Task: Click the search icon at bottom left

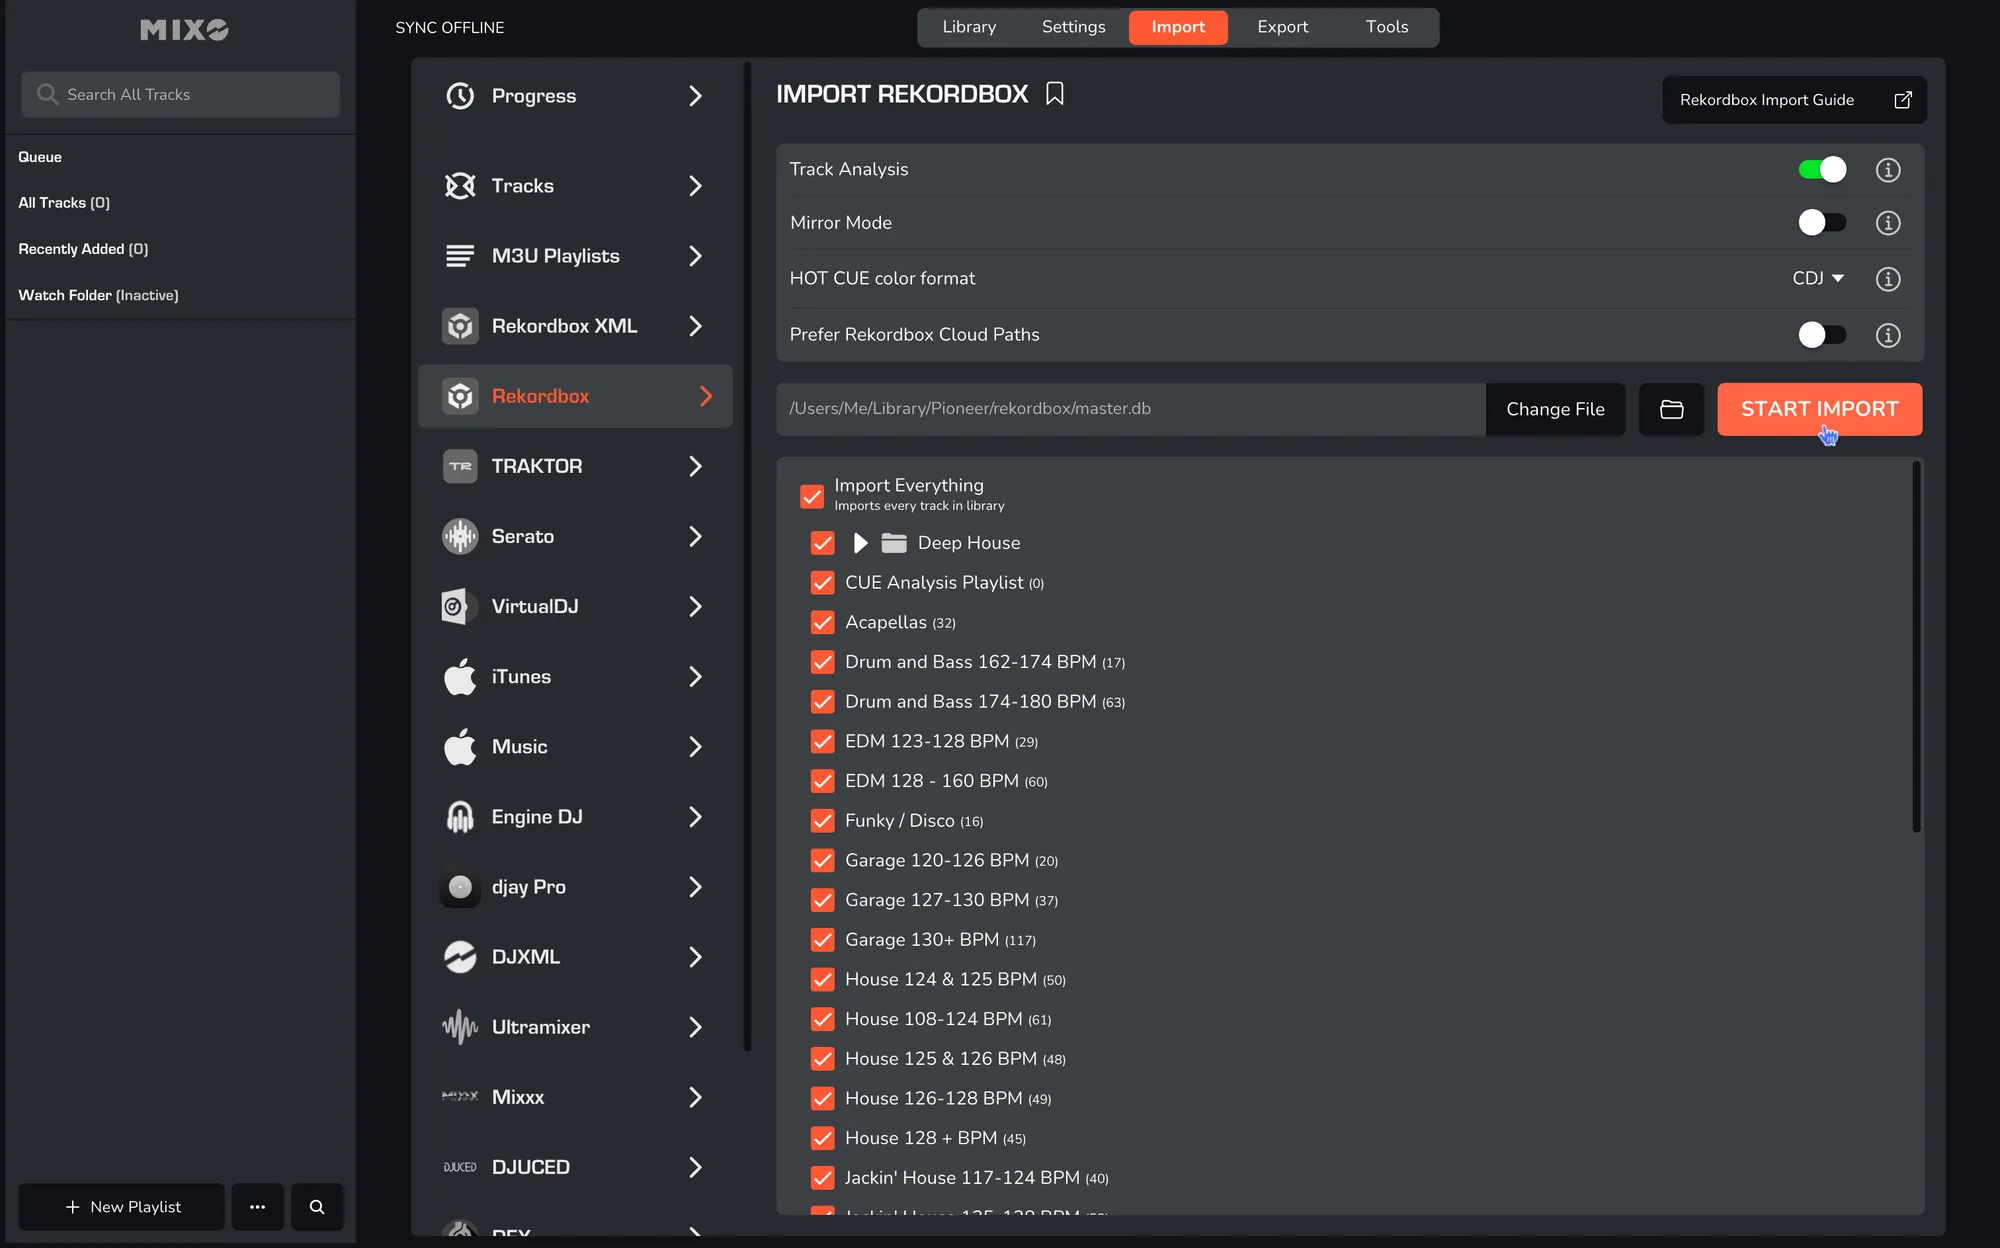Action: point(317,1207)
